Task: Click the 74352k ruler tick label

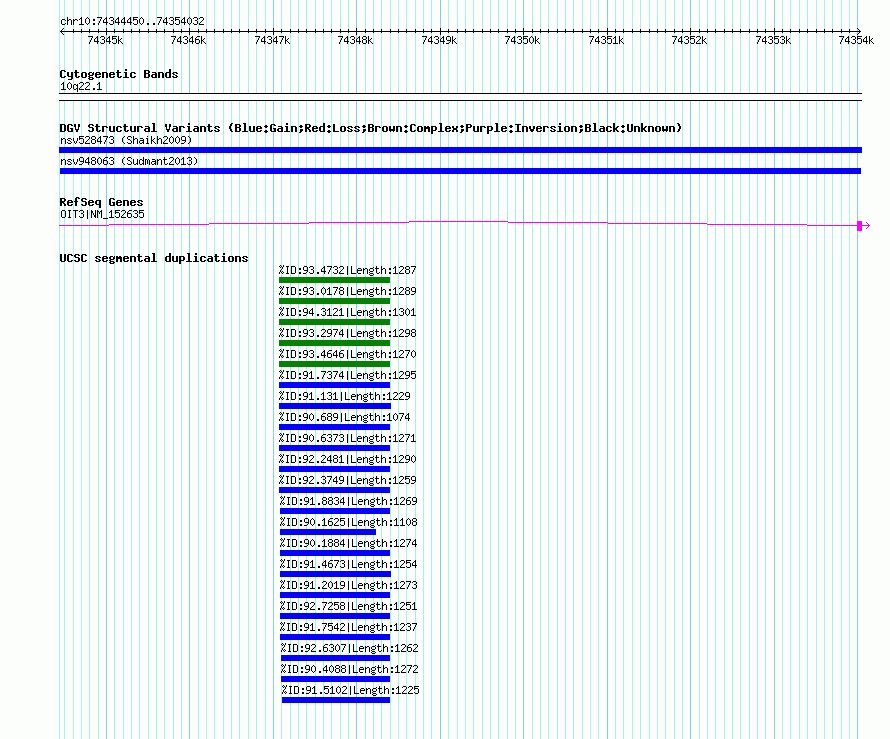Action: coord(689,40)
